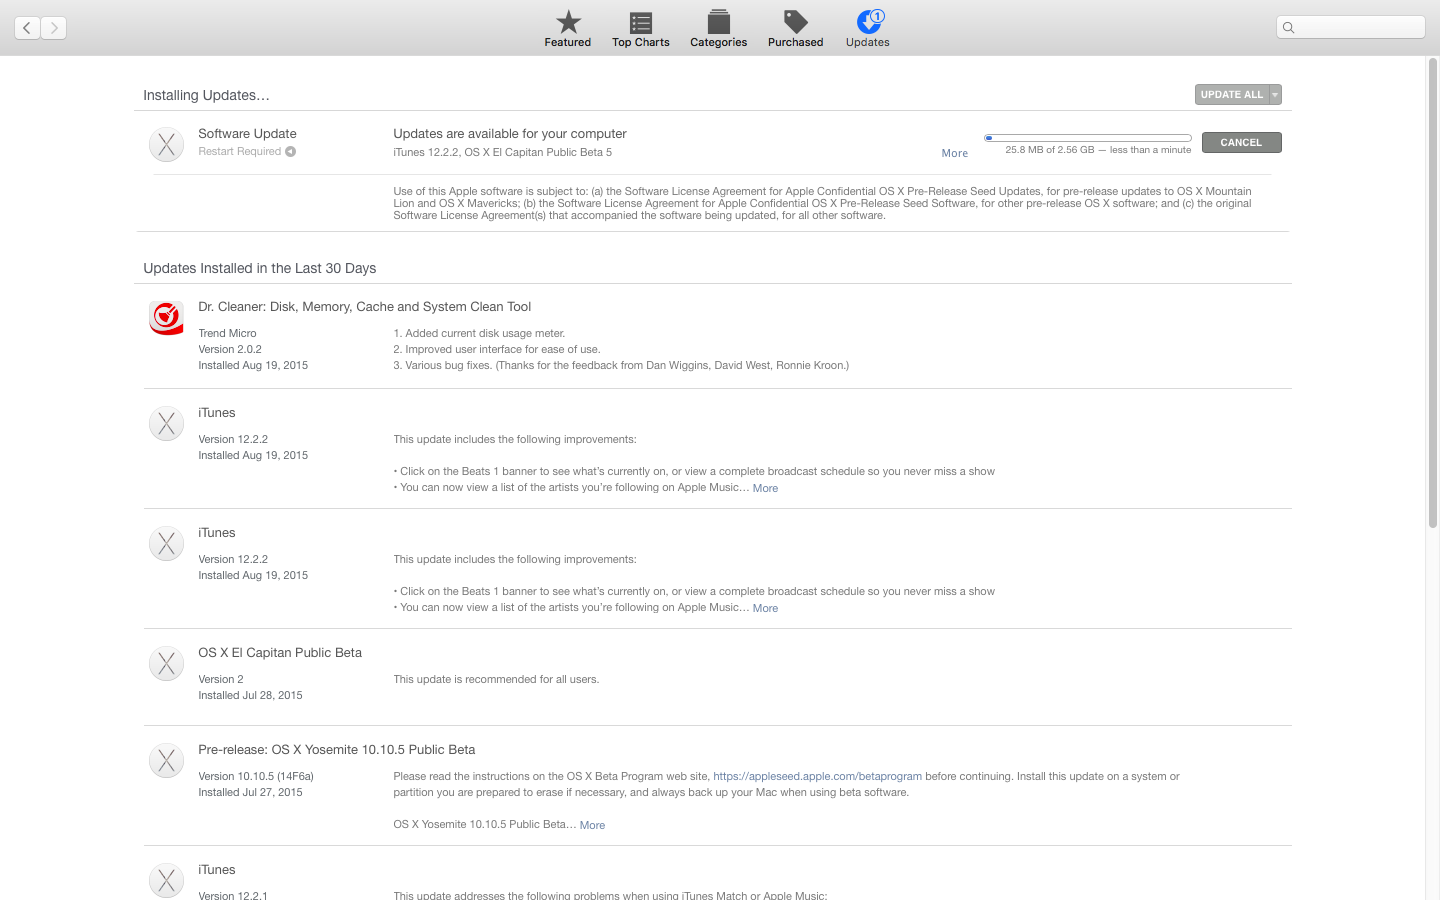Image resolution: width=1440 pixels, height=900 pixels.
Task: Open the Categories tab
Action: (718, 28)
